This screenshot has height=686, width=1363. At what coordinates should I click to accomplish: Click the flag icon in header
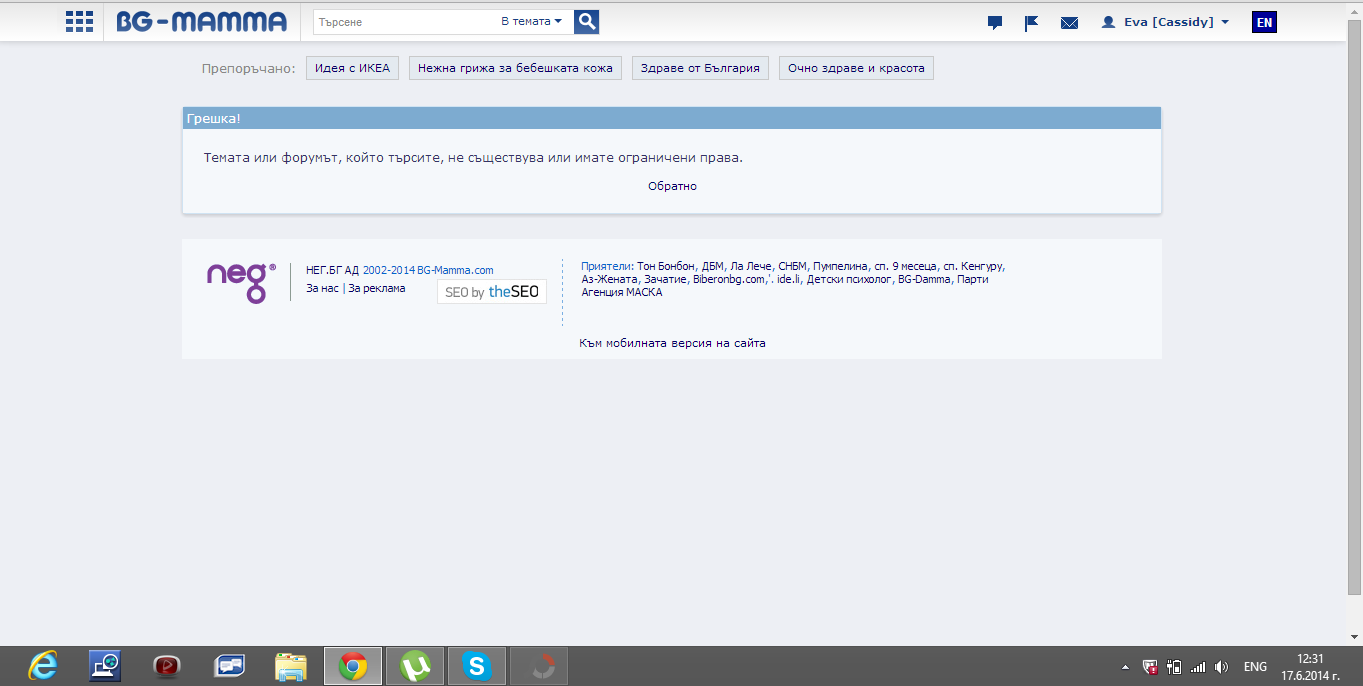point(1031,23)
